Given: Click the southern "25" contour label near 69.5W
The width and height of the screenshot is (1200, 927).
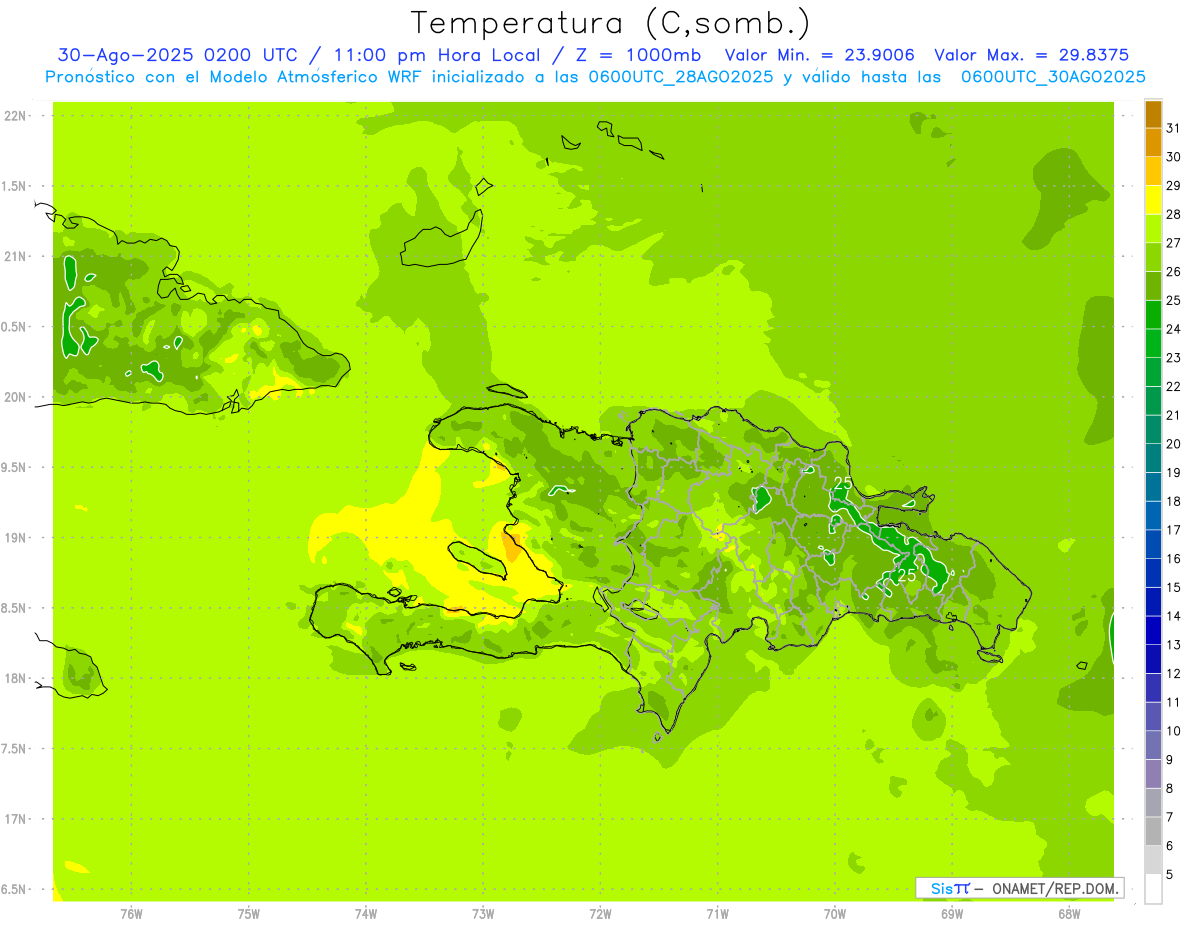Looking at the screenshot, I should click(x=907, y=576).
